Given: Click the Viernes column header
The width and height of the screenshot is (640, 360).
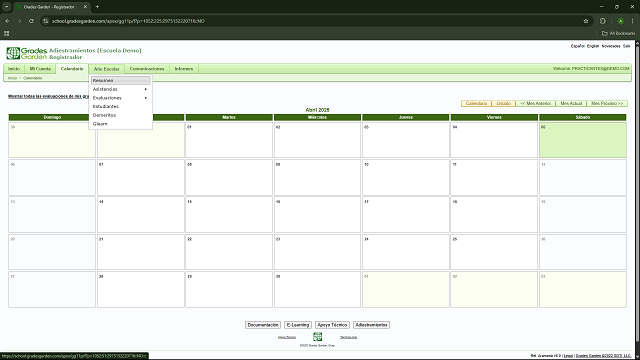Looking at the screenshot, I should tap(494, 118).
